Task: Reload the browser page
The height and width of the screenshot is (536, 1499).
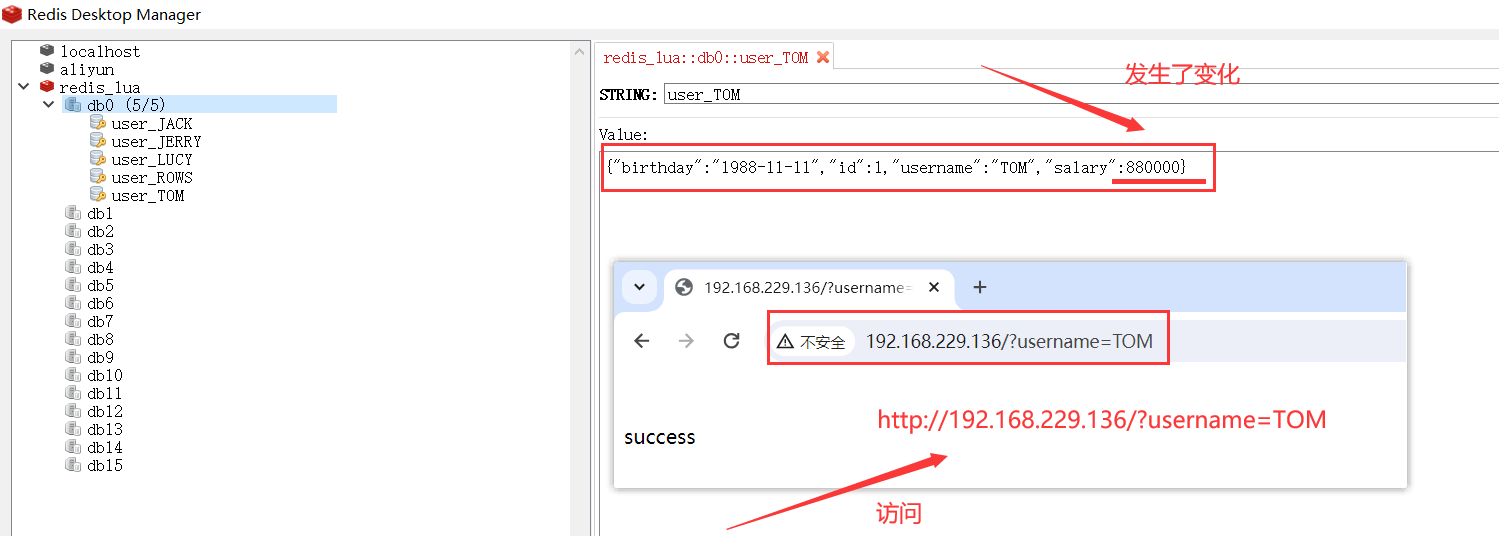Action: (x=732, y=341)
